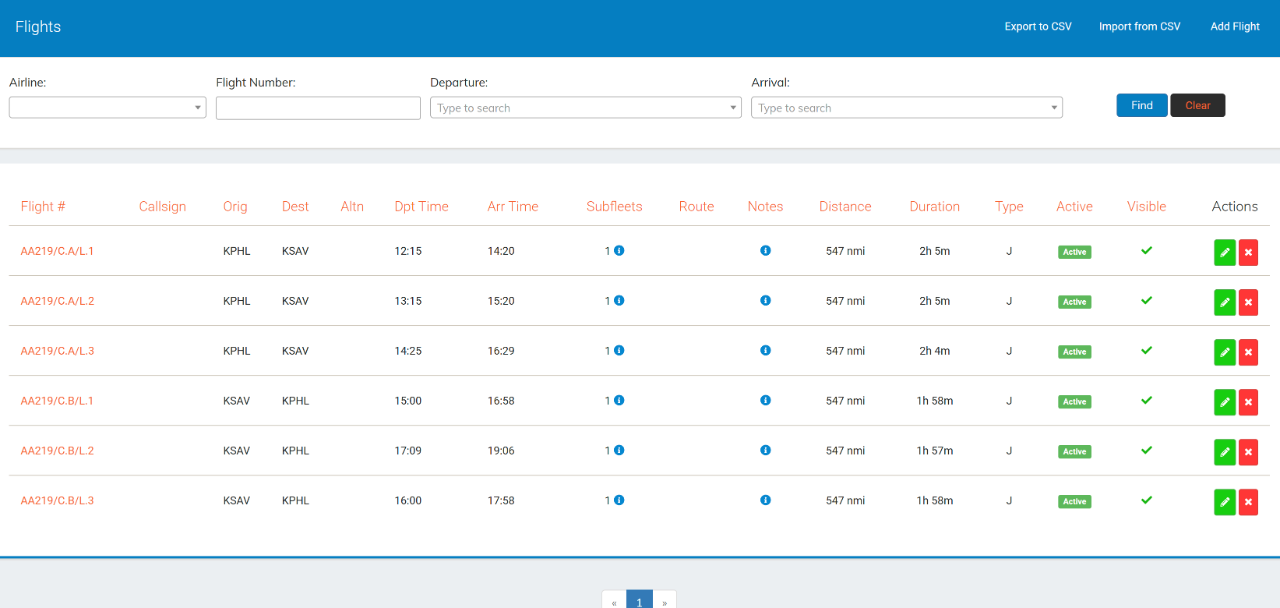This screenshot has width=1280, height=608.
Task: Click the Clear filter button
Action: tap(1197, 106)
